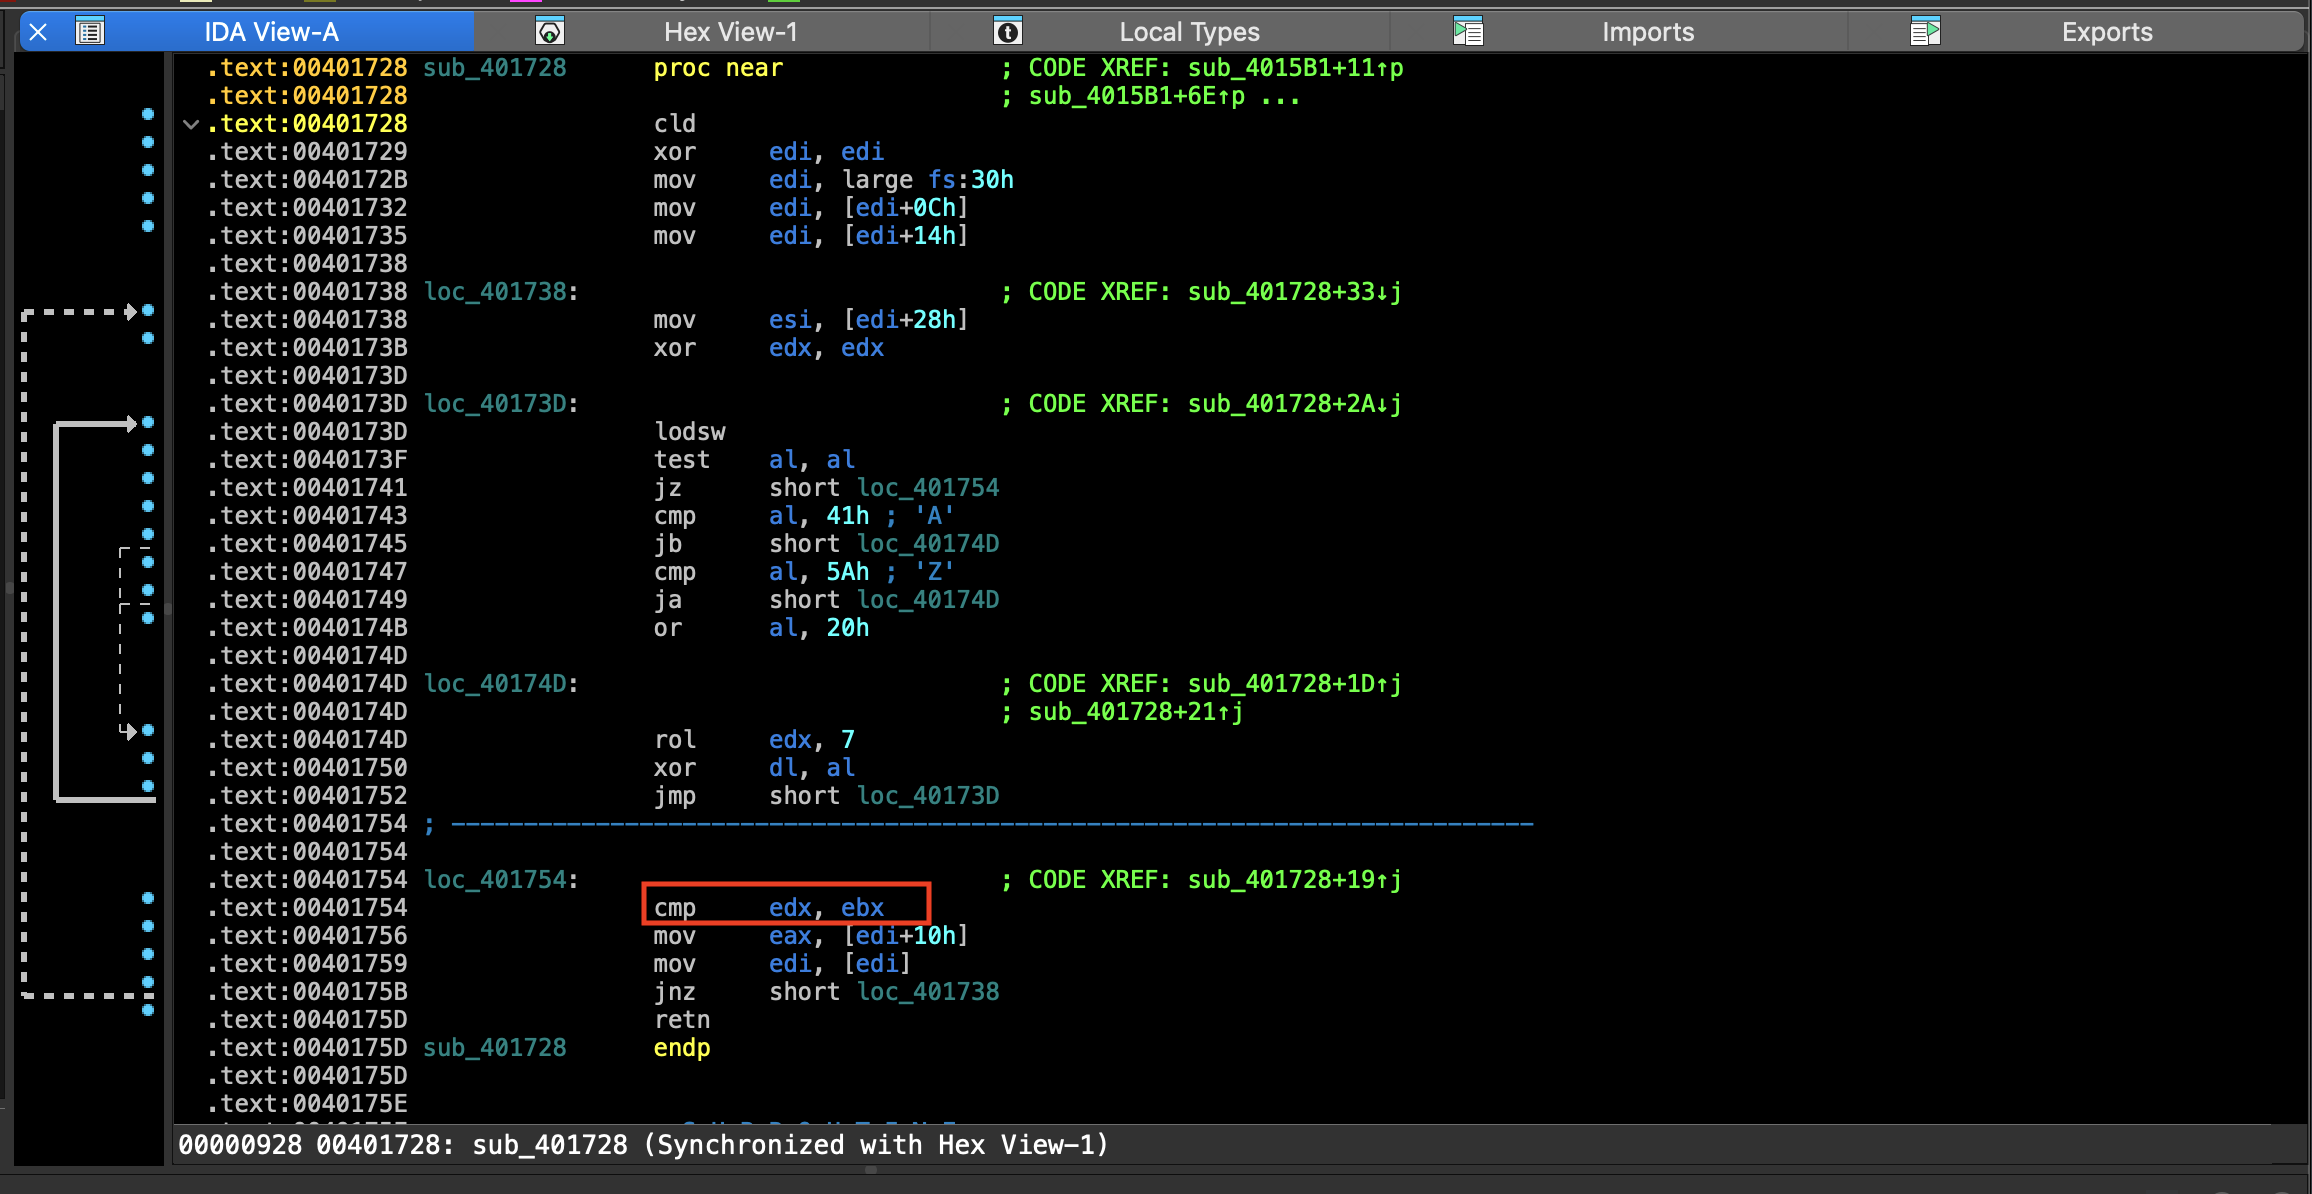Click the Imports tab icon
The width and height of the screenshot is (2312, 1194).
(1468, 32)
